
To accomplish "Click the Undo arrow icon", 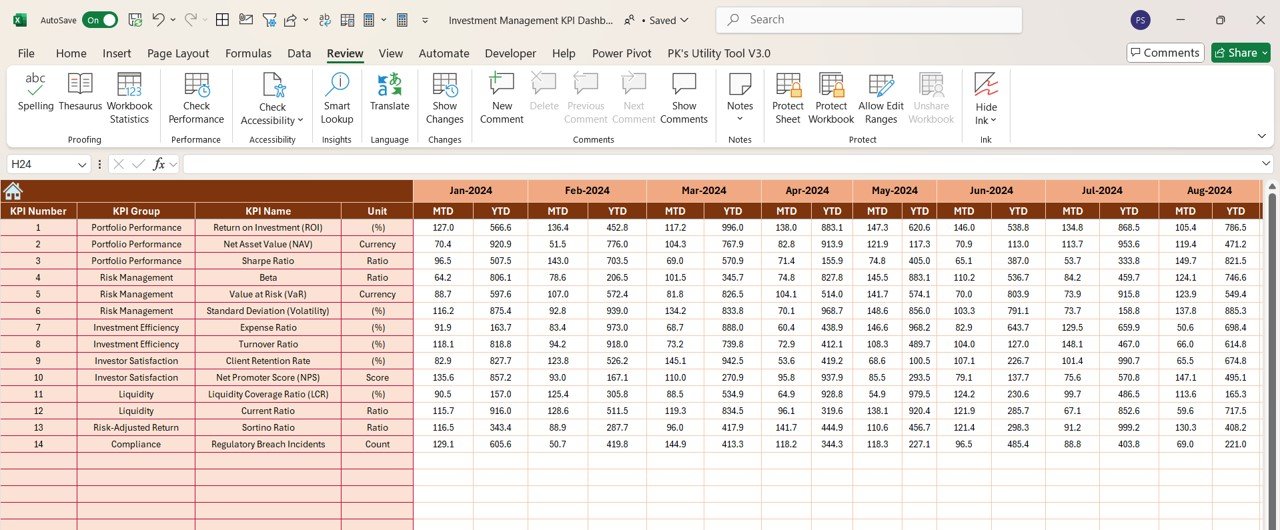I will tap(158, 20).
